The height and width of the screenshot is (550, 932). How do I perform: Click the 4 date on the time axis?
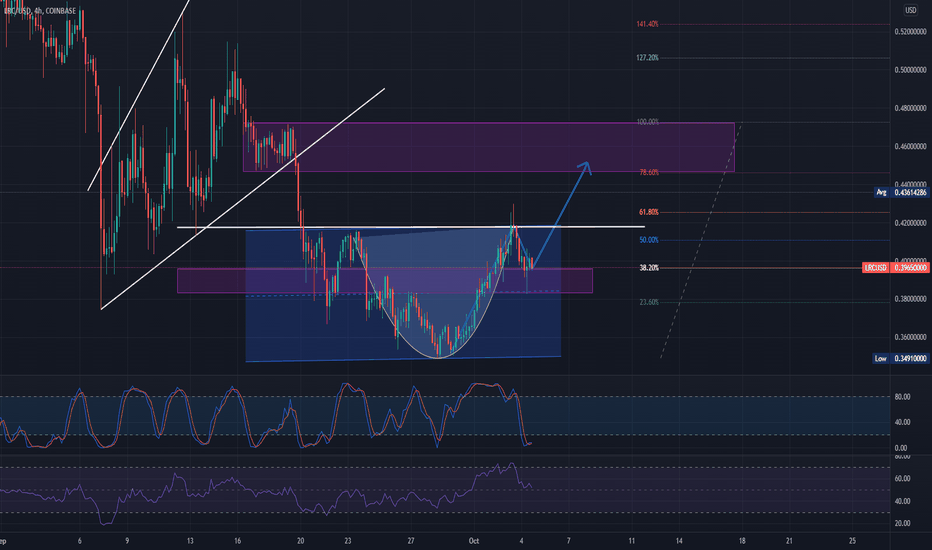pyautogui.click(x=521, y=541)
